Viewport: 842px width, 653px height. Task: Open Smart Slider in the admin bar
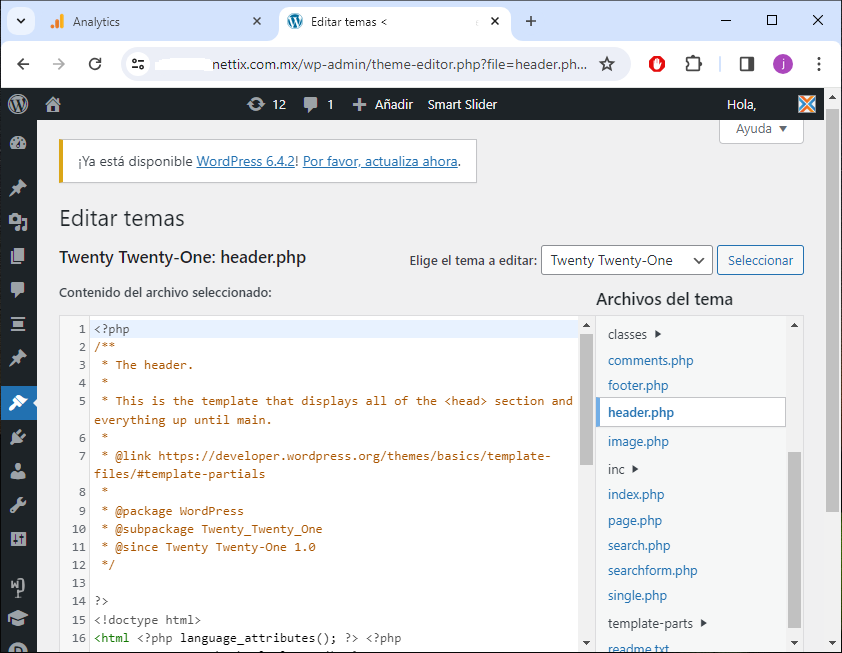point(462,104)
